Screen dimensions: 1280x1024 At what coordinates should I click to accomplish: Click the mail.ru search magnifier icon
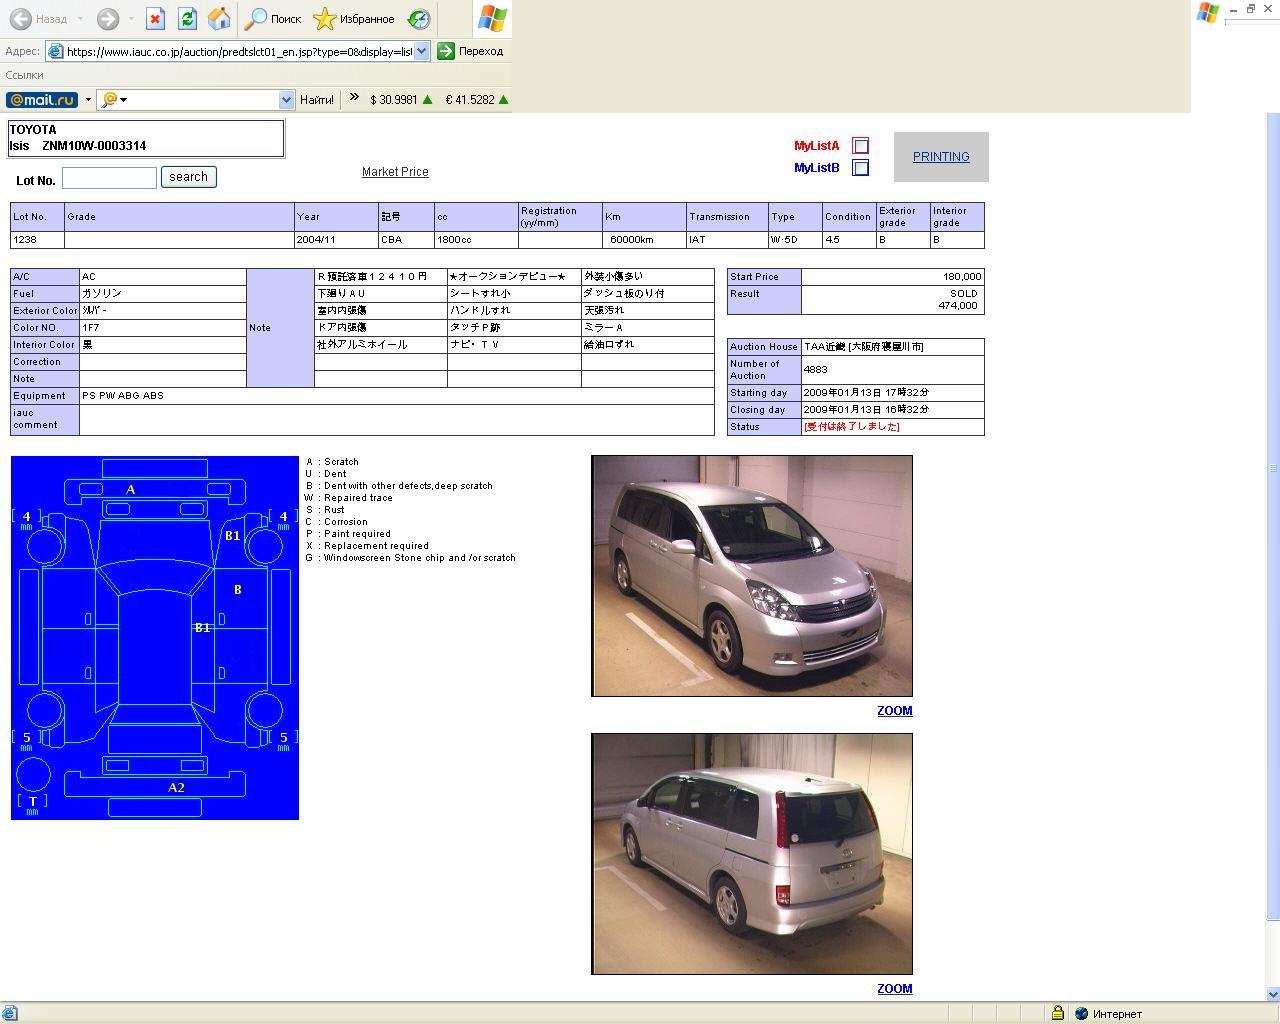point(109,100)
